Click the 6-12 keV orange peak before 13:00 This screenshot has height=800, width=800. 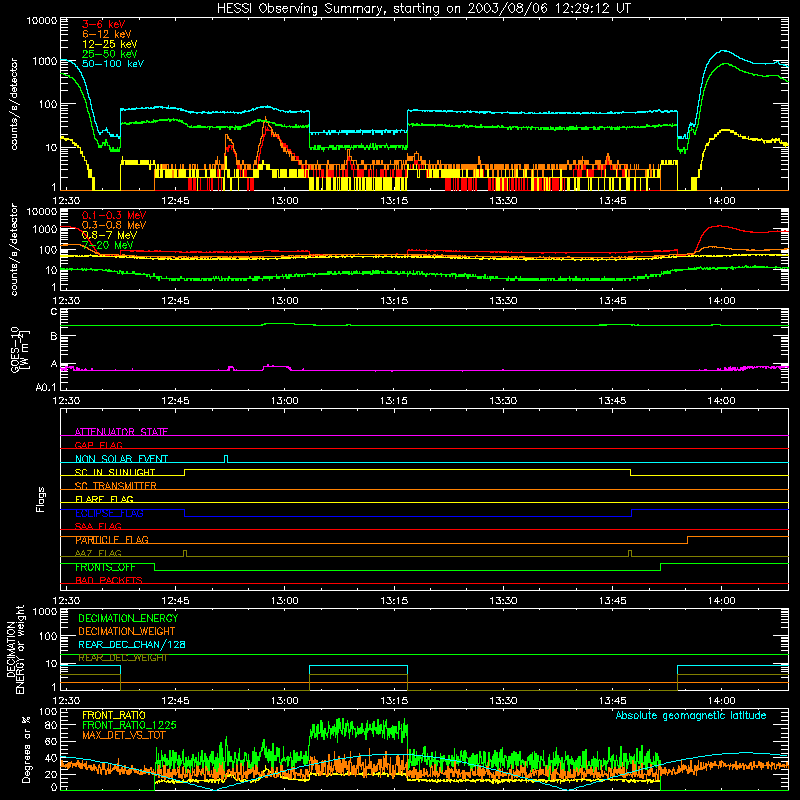click(265, 120)
